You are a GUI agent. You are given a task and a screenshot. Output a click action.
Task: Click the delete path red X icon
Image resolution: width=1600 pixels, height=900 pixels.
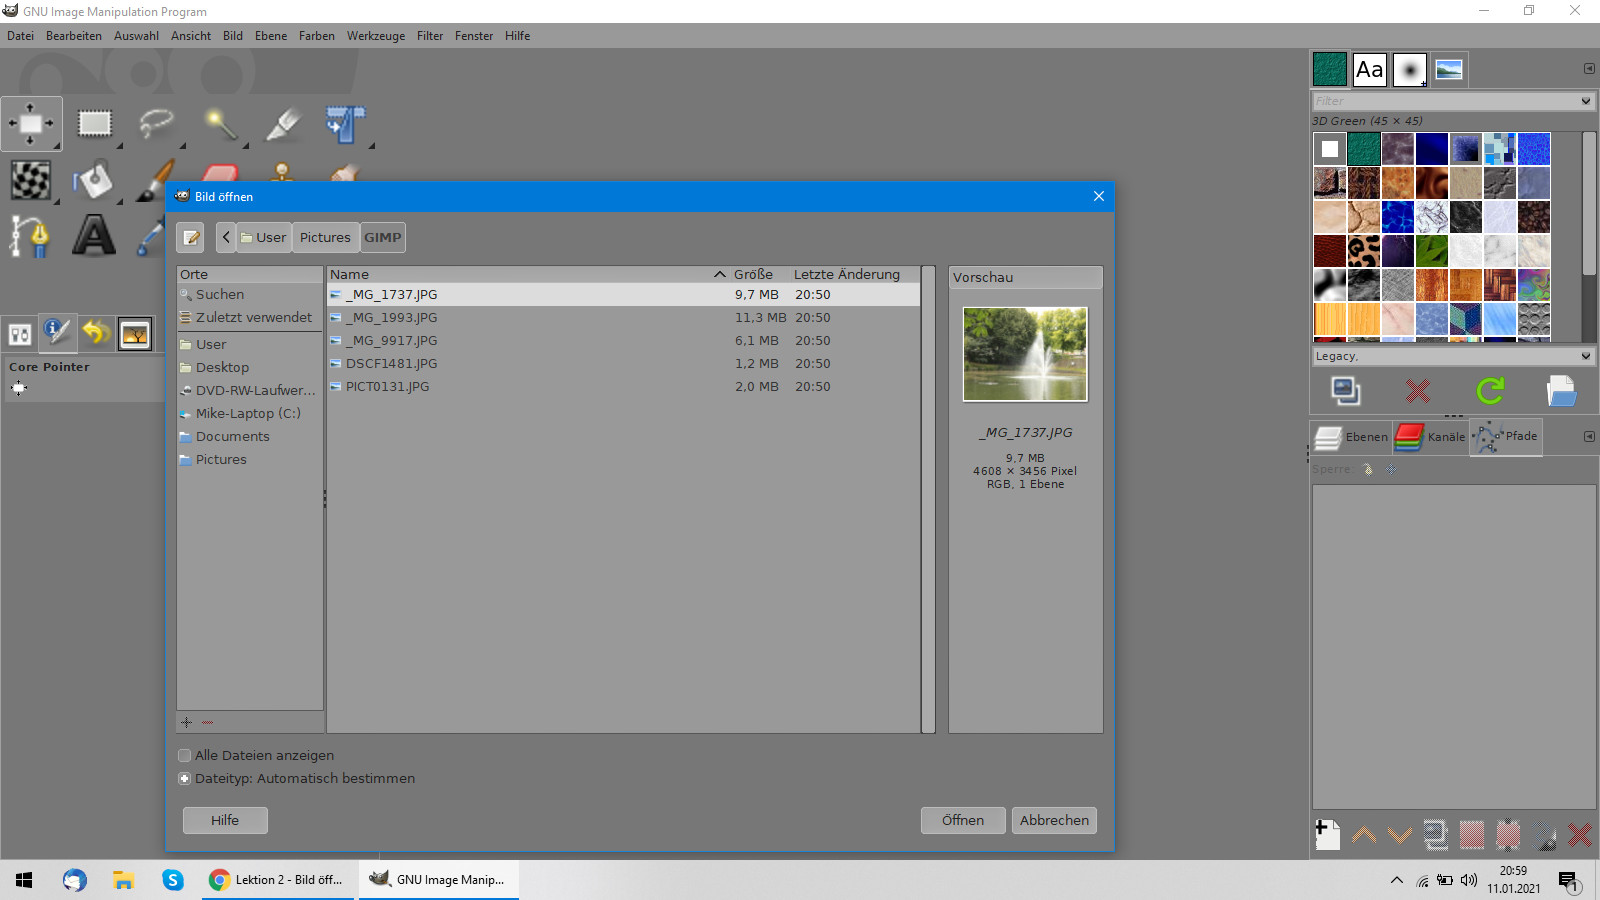1580,835
